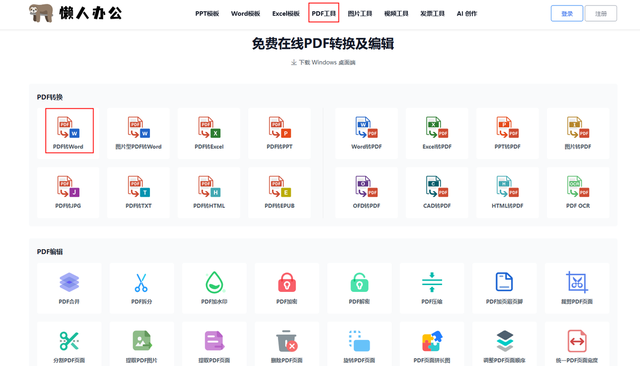Go to the PPT模板 nav item
Screen dimensions: 640x366
click(207, 13)
